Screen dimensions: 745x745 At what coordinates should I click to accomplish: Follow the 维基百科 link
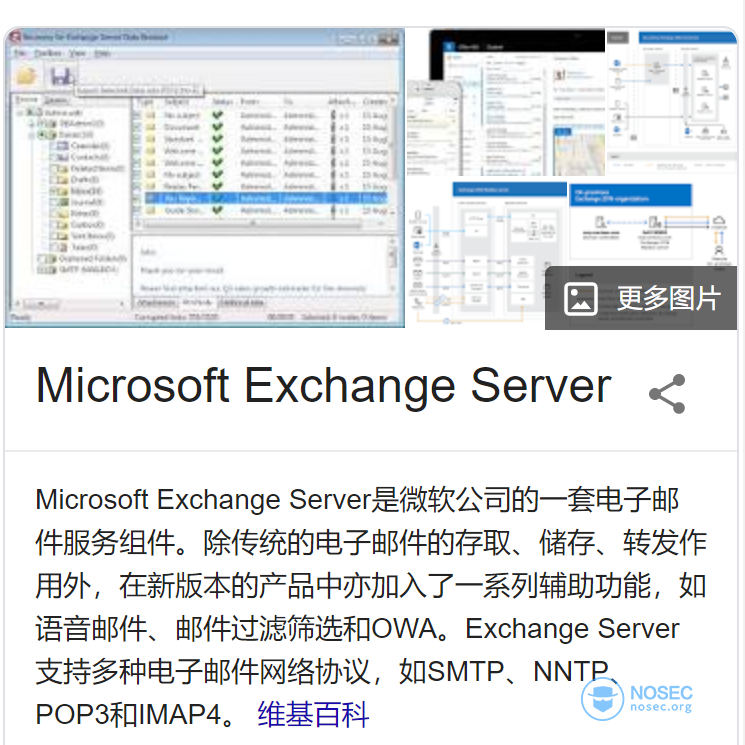tap(313, 714)
